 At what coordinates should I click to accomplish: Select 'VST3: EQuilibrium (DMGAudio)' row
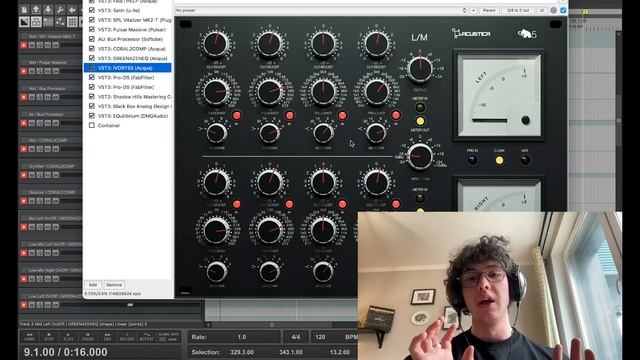point(127,116)
